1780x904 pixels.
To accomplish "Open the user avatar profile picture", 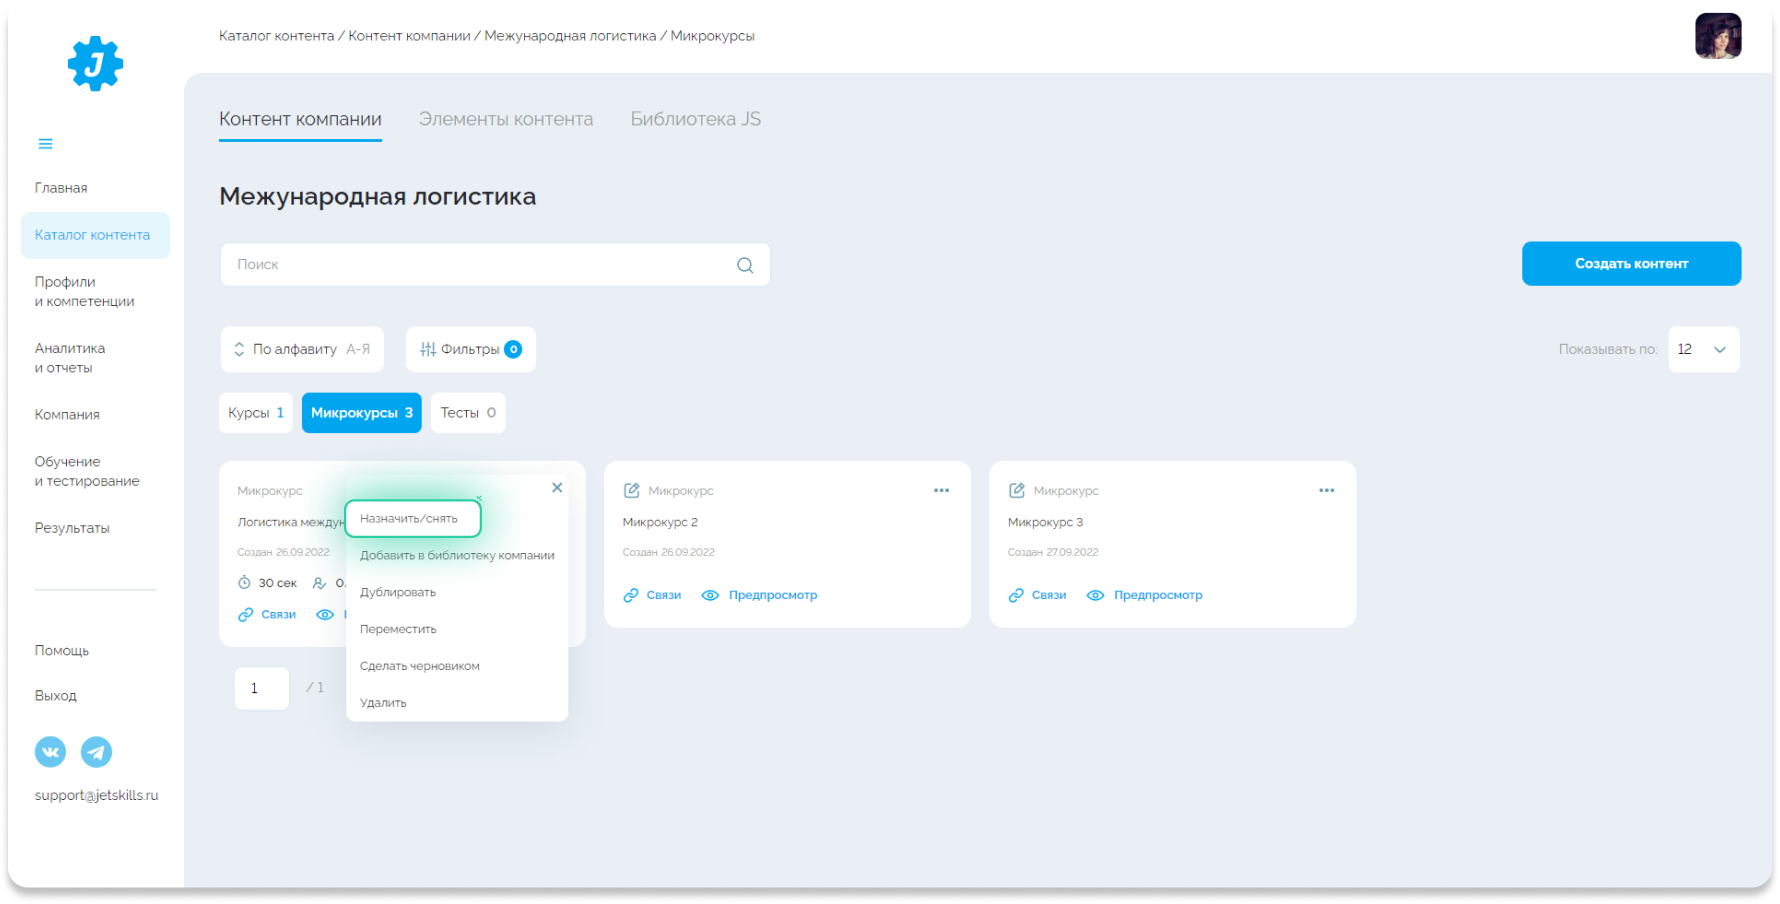I will pyautogui.click(x=1718, y=36).
